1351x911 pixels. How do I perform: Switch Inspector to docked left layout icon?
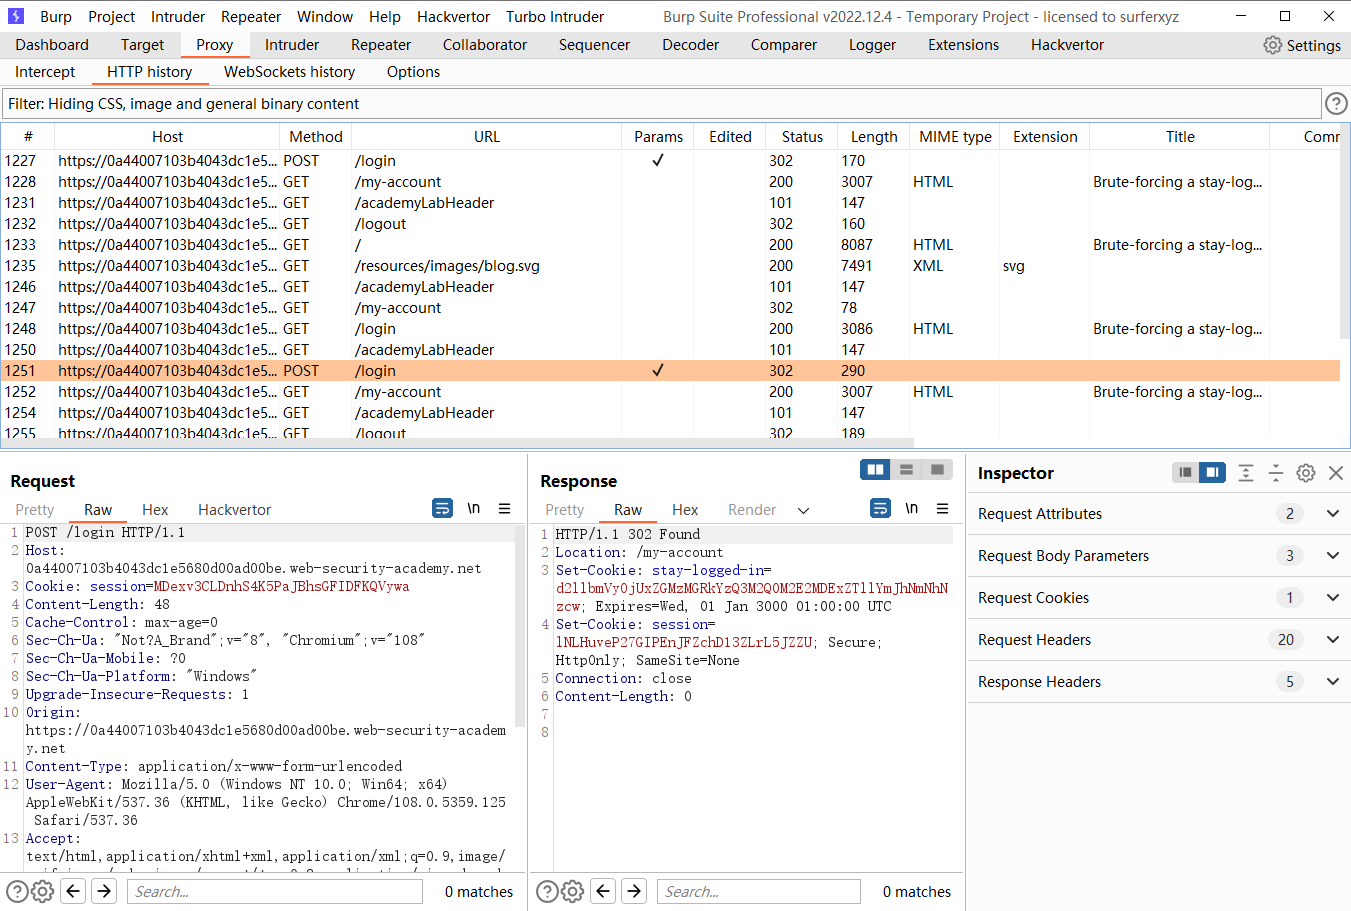1185,472
